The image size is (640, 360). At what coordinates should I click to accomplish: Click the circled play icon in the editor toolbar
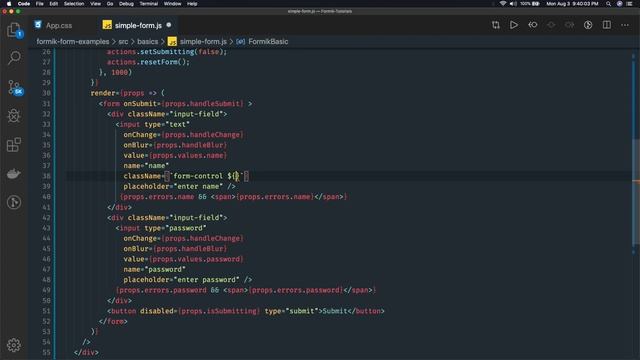[588, 25]
